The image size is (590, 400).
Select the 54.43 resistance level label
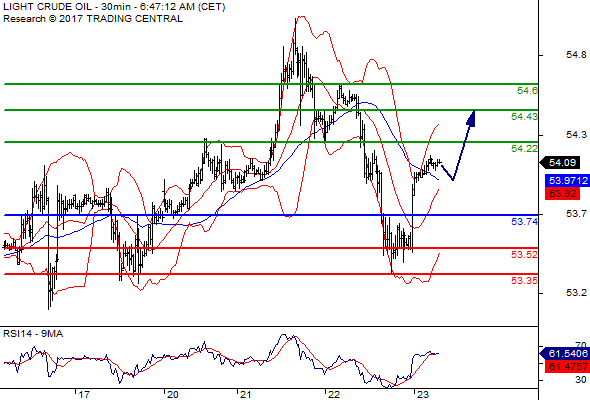point(524,117)
